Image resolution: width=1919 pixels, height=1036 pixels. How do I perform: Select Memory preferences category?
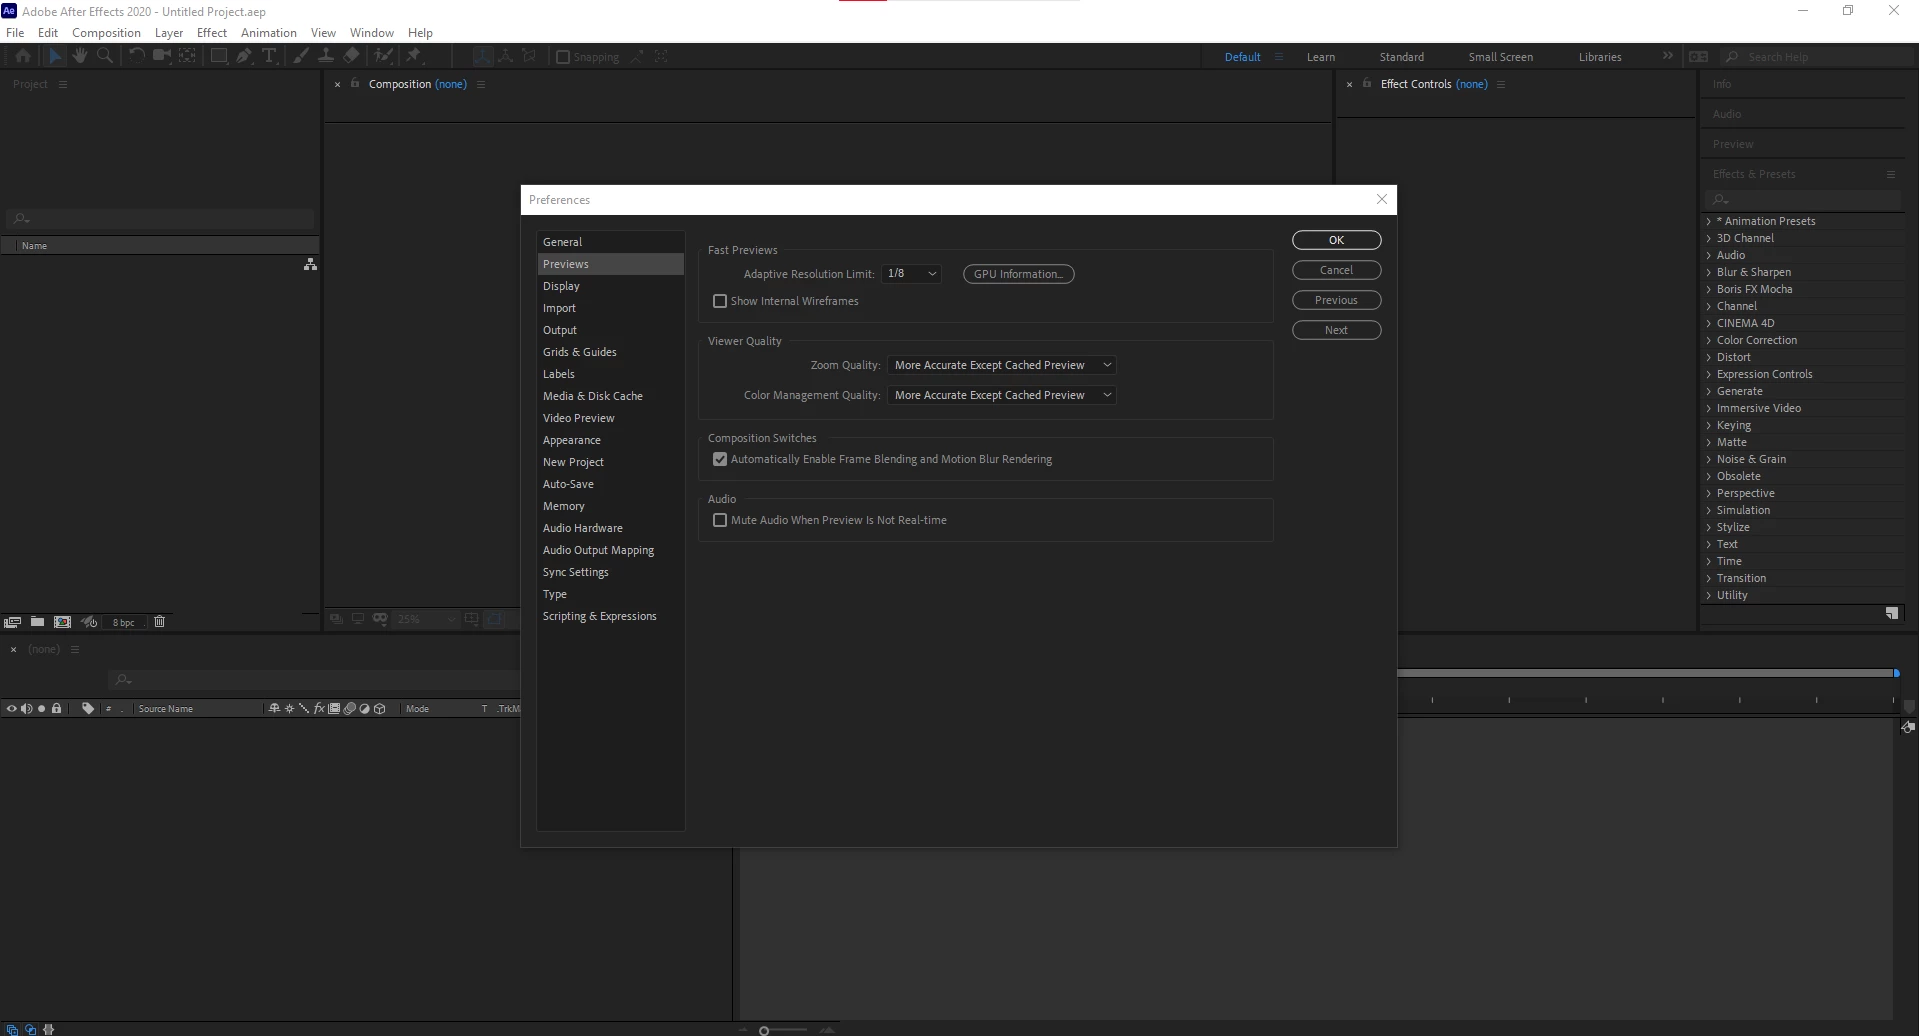pos(610,506)
